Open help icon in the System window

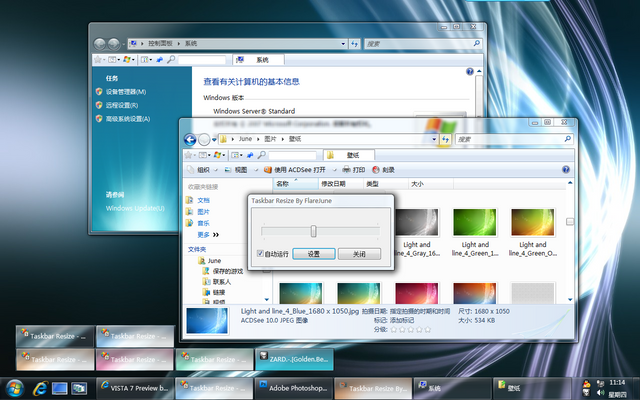pyautogui.click(x=470, y=72)
